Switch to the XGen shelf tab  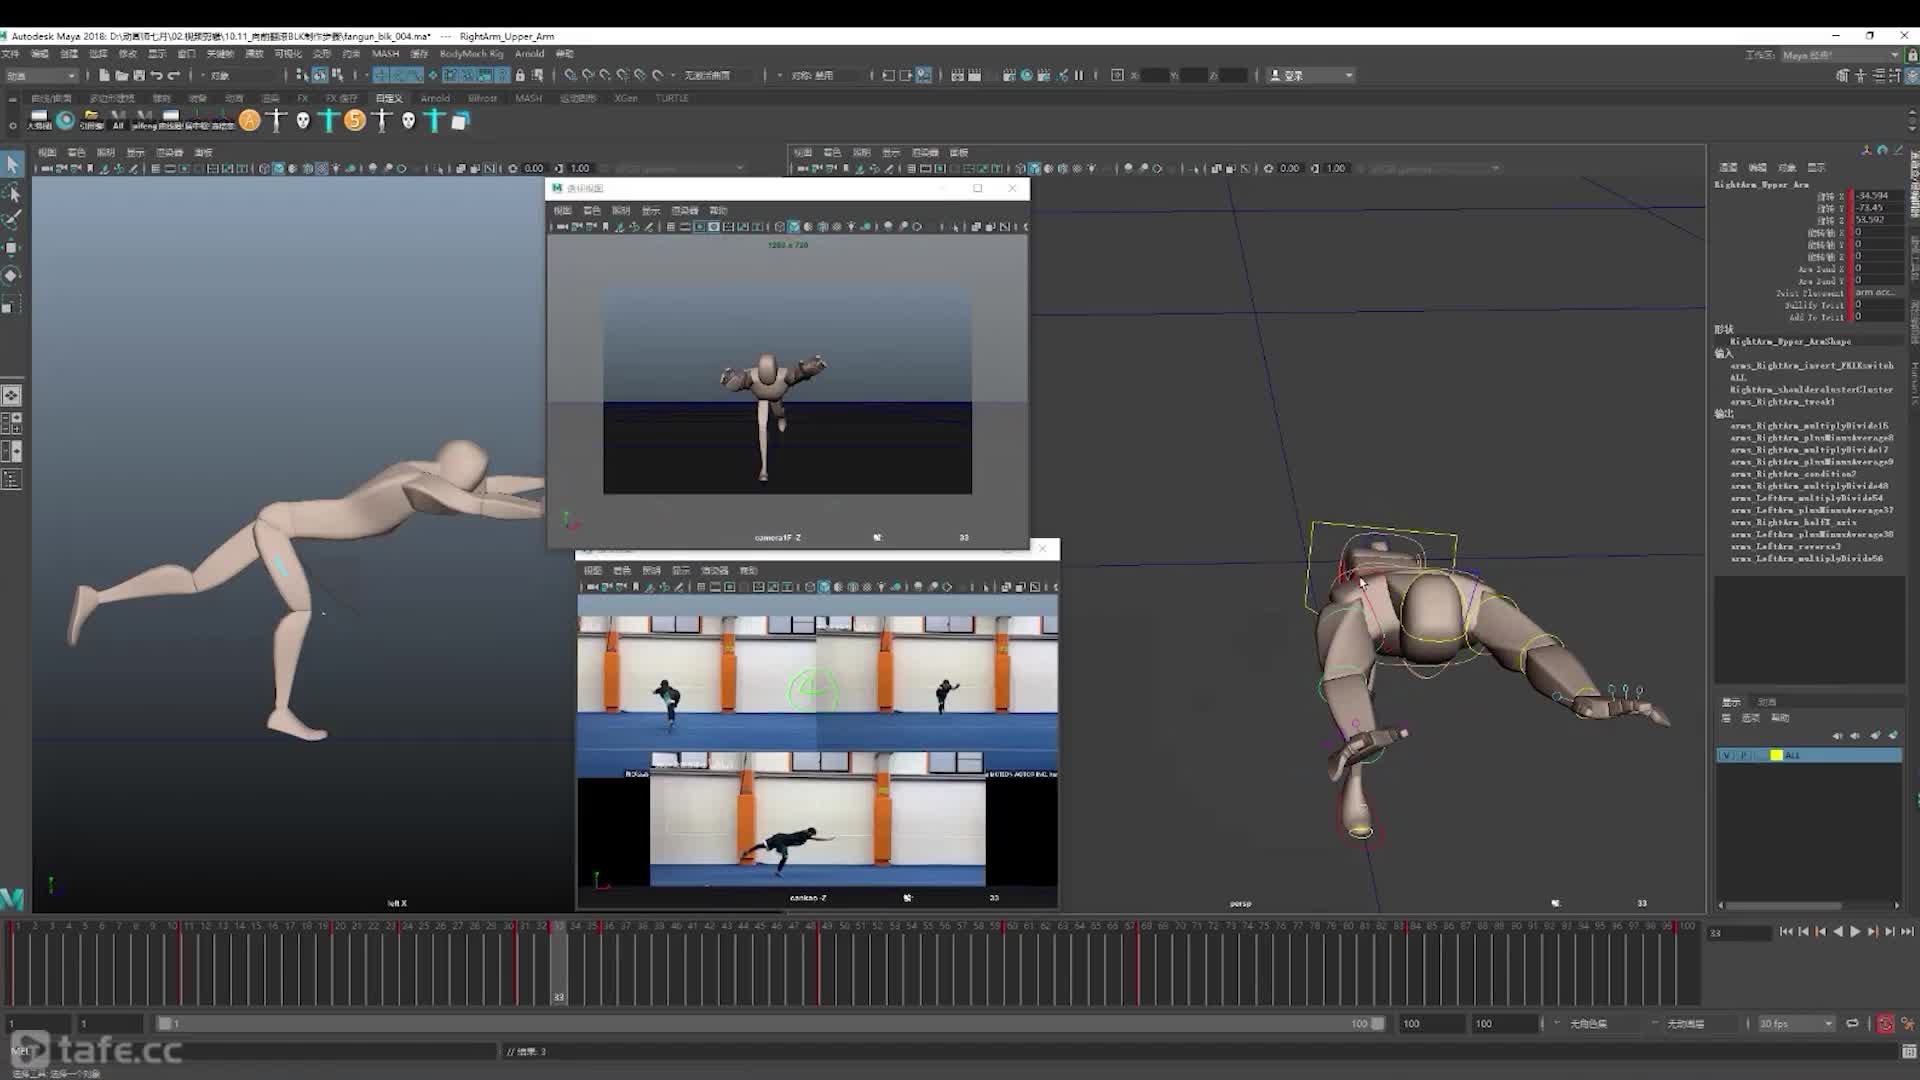pyautogui.click(x=626, y=98)
